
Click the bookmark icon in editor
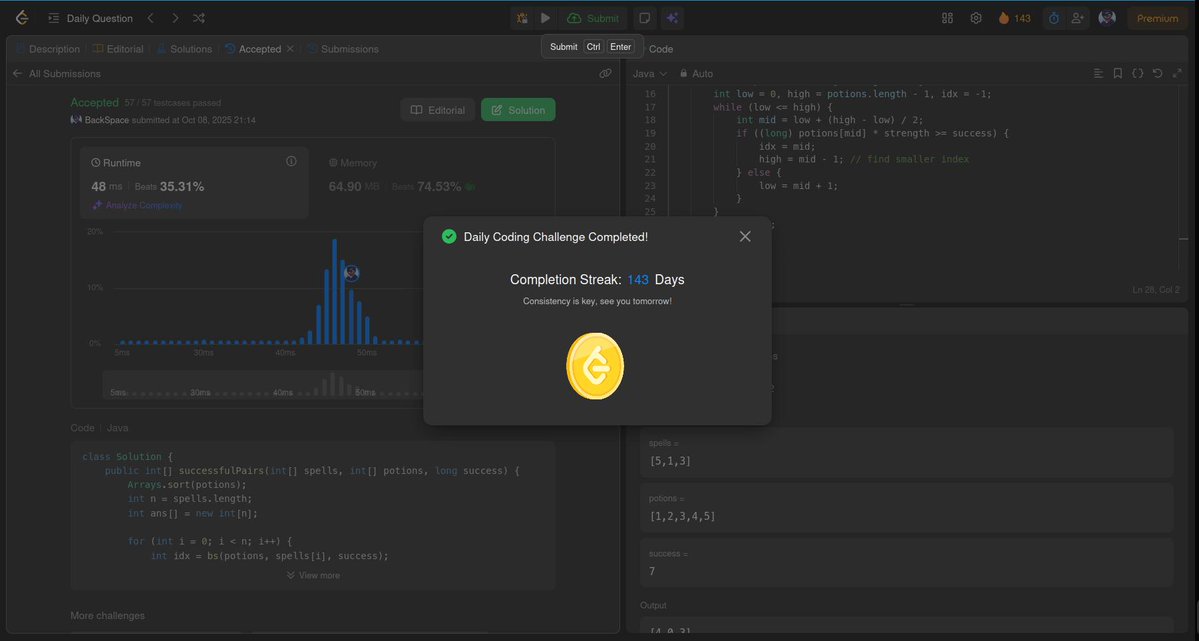(x=1118, y=73)
